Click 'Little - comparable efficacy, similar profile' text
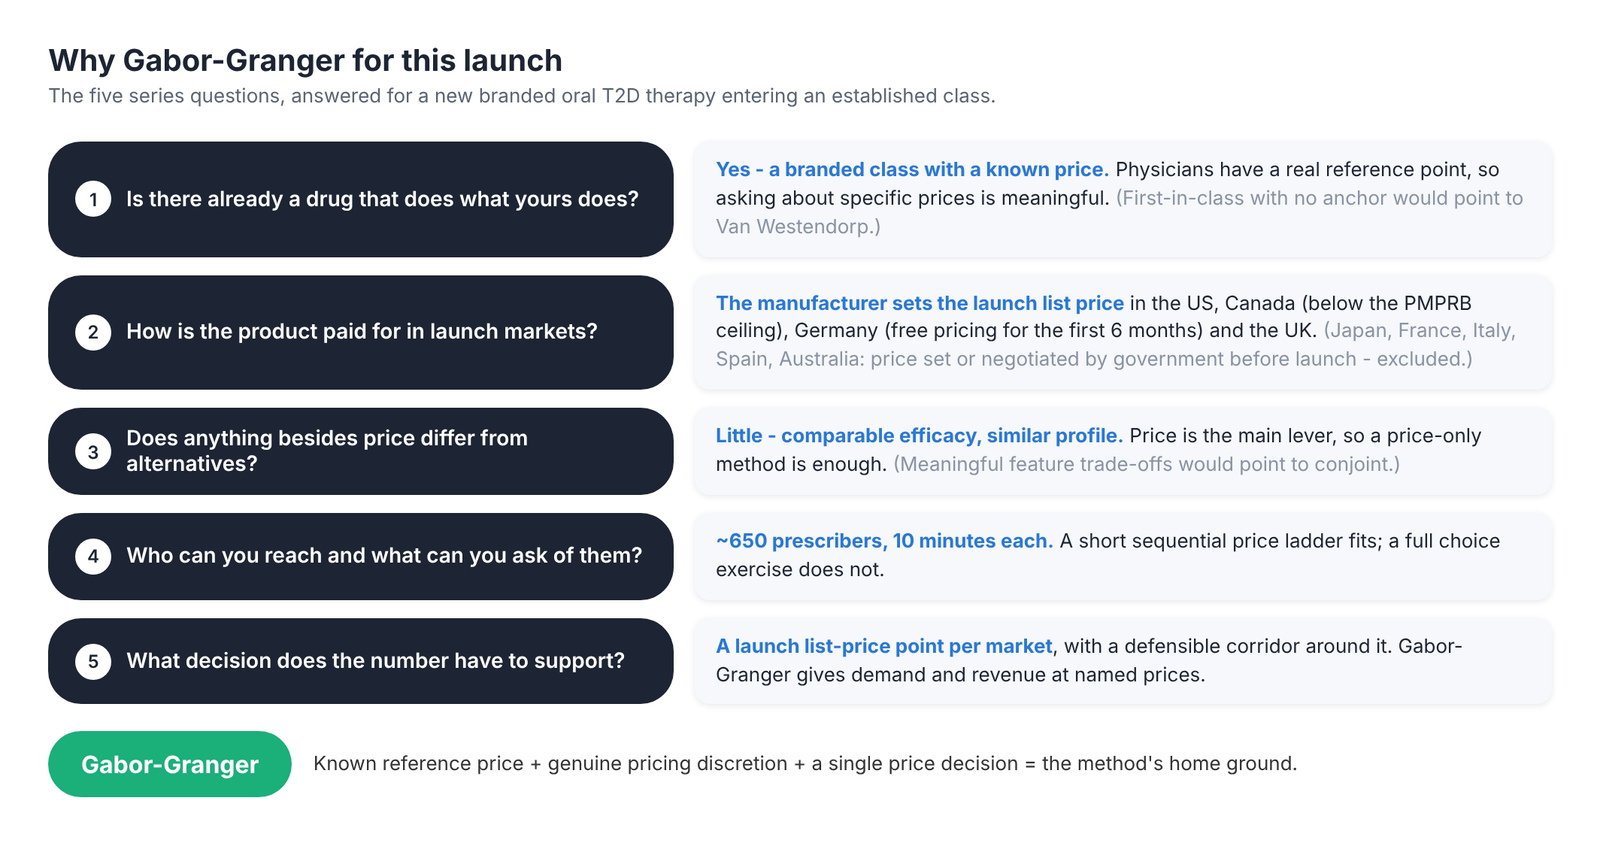This screenshot has width=1600, height=841. [x=919, y=436]
